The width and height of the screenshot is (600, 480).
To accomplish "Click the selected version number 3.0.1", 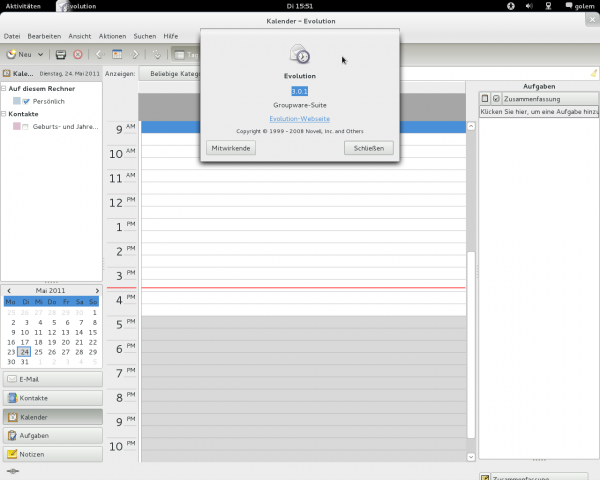I will pyautogui.click(x=300, y=91).
